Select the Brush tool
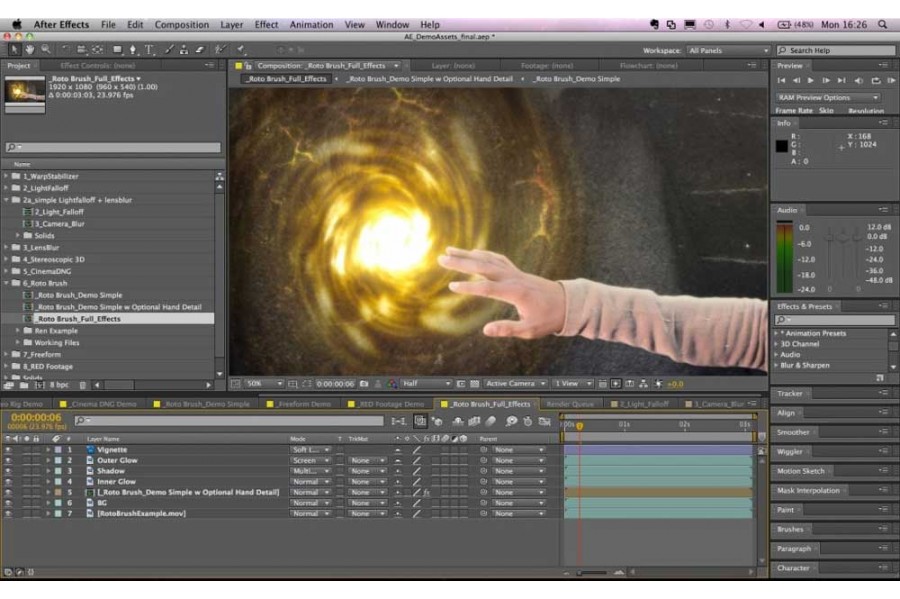The height and width of the screenshot is (599, 900). tap(169, 50)
